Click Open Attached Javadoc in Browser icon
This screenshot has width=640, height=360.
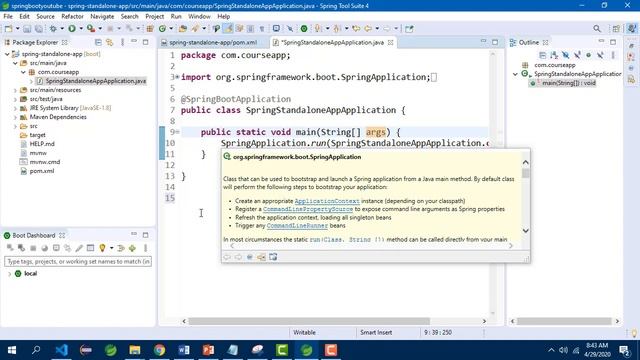(273, 257)
